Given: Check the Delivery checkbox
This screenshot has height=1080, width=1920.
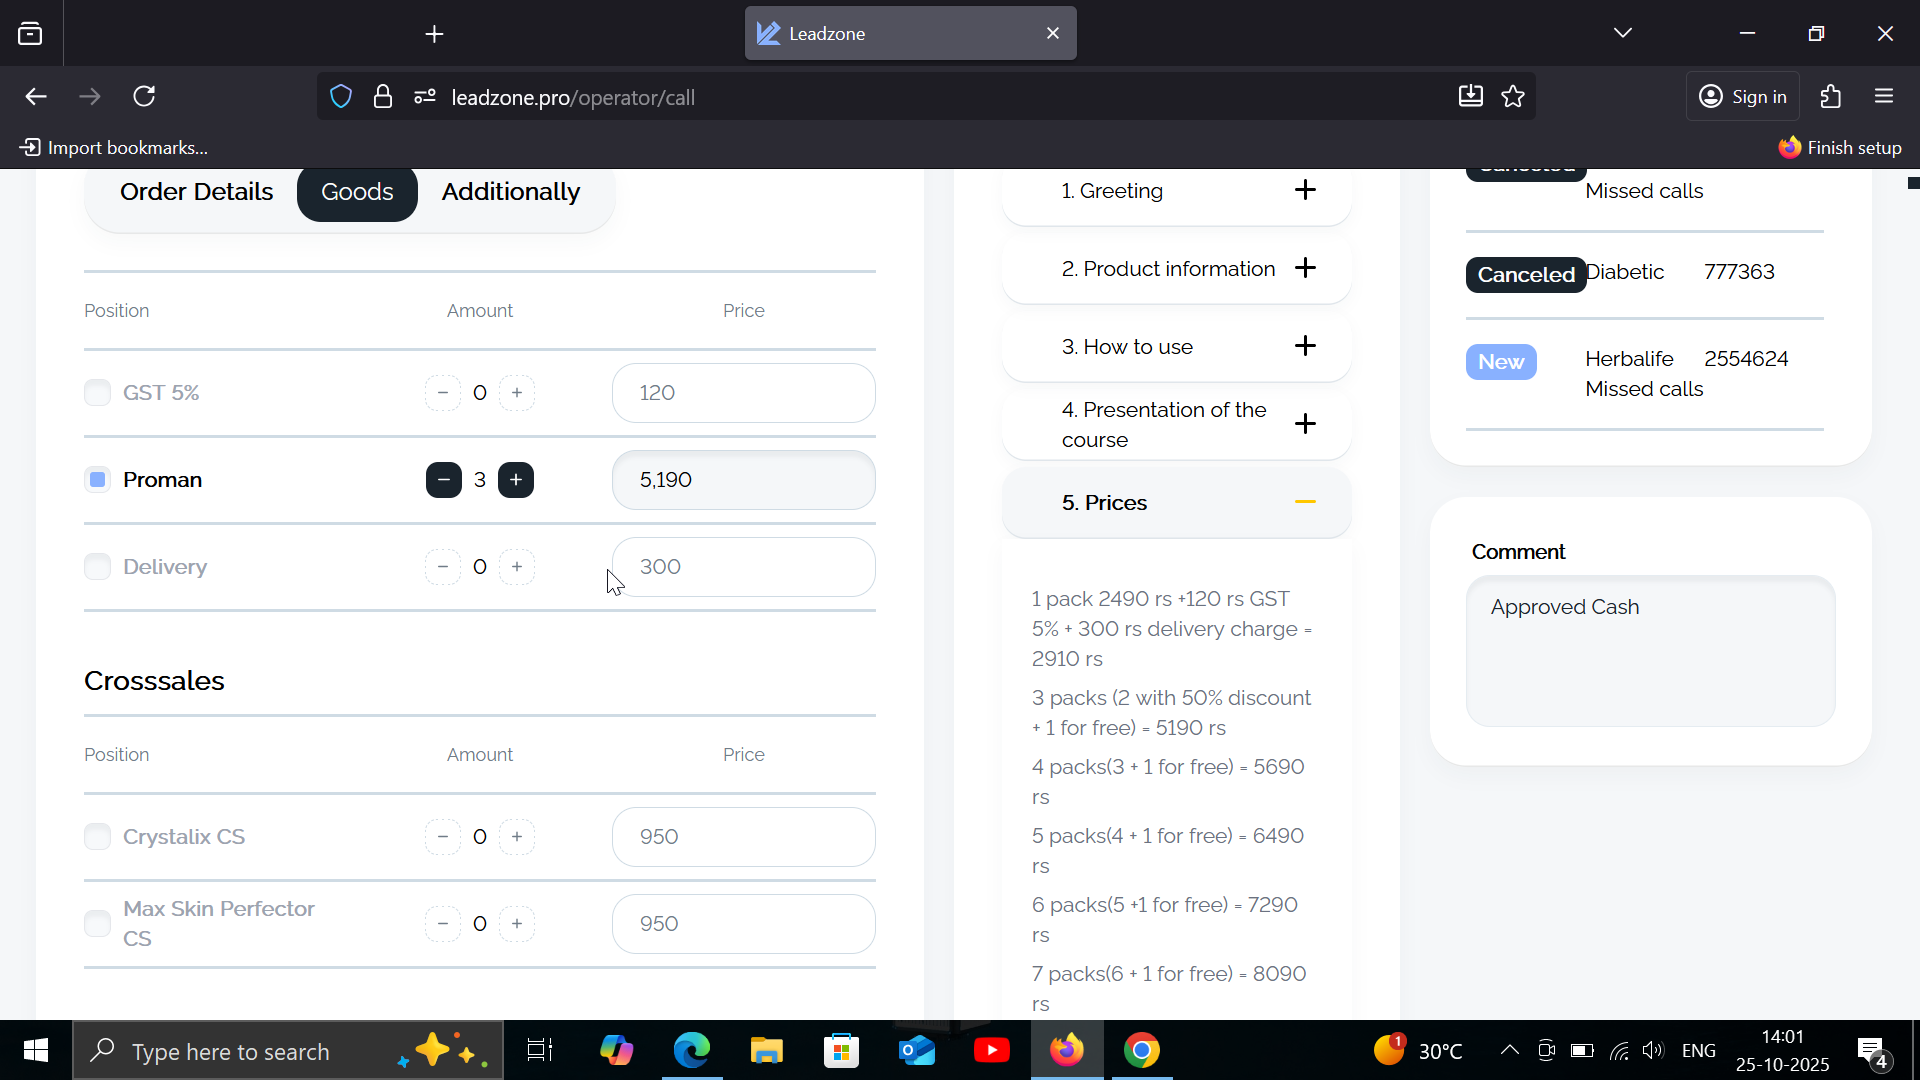Looking at the screenshot, I should [97, 567].
